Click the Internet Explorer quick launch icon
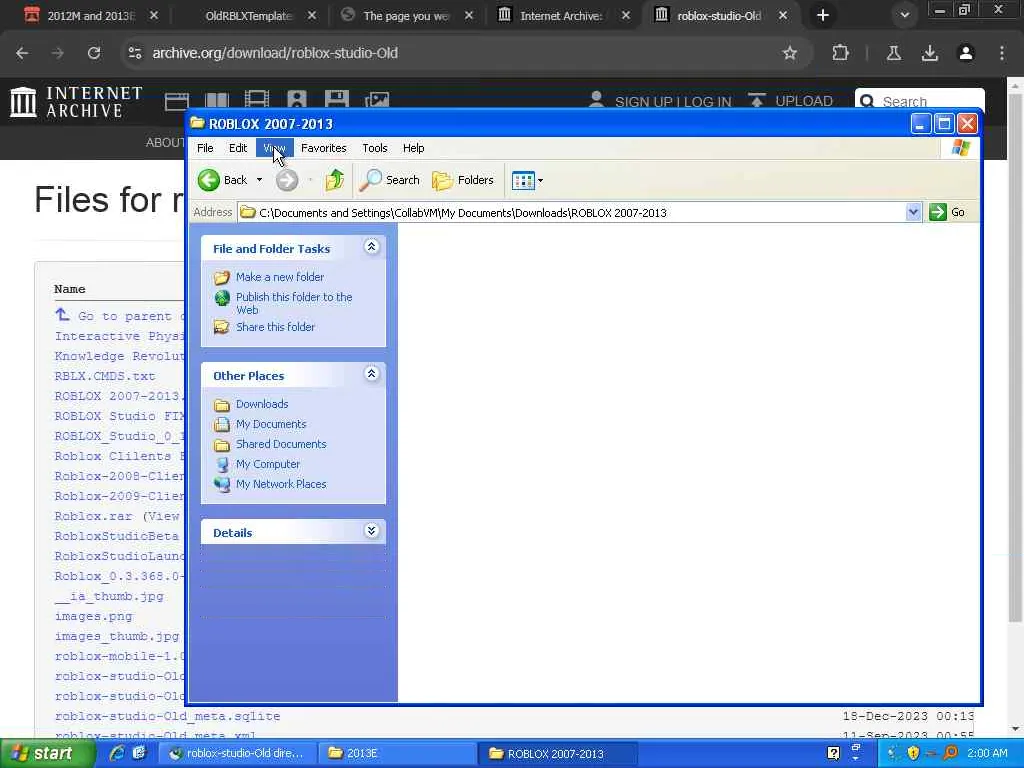Screen dimensions: 1024x768 [117, 754]
